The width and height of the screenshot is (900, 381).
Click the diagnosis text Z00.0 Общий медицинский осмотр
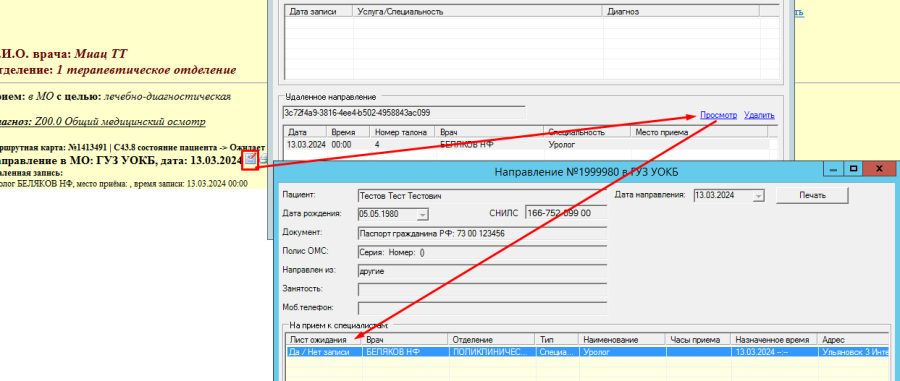(x=120, y=122)
